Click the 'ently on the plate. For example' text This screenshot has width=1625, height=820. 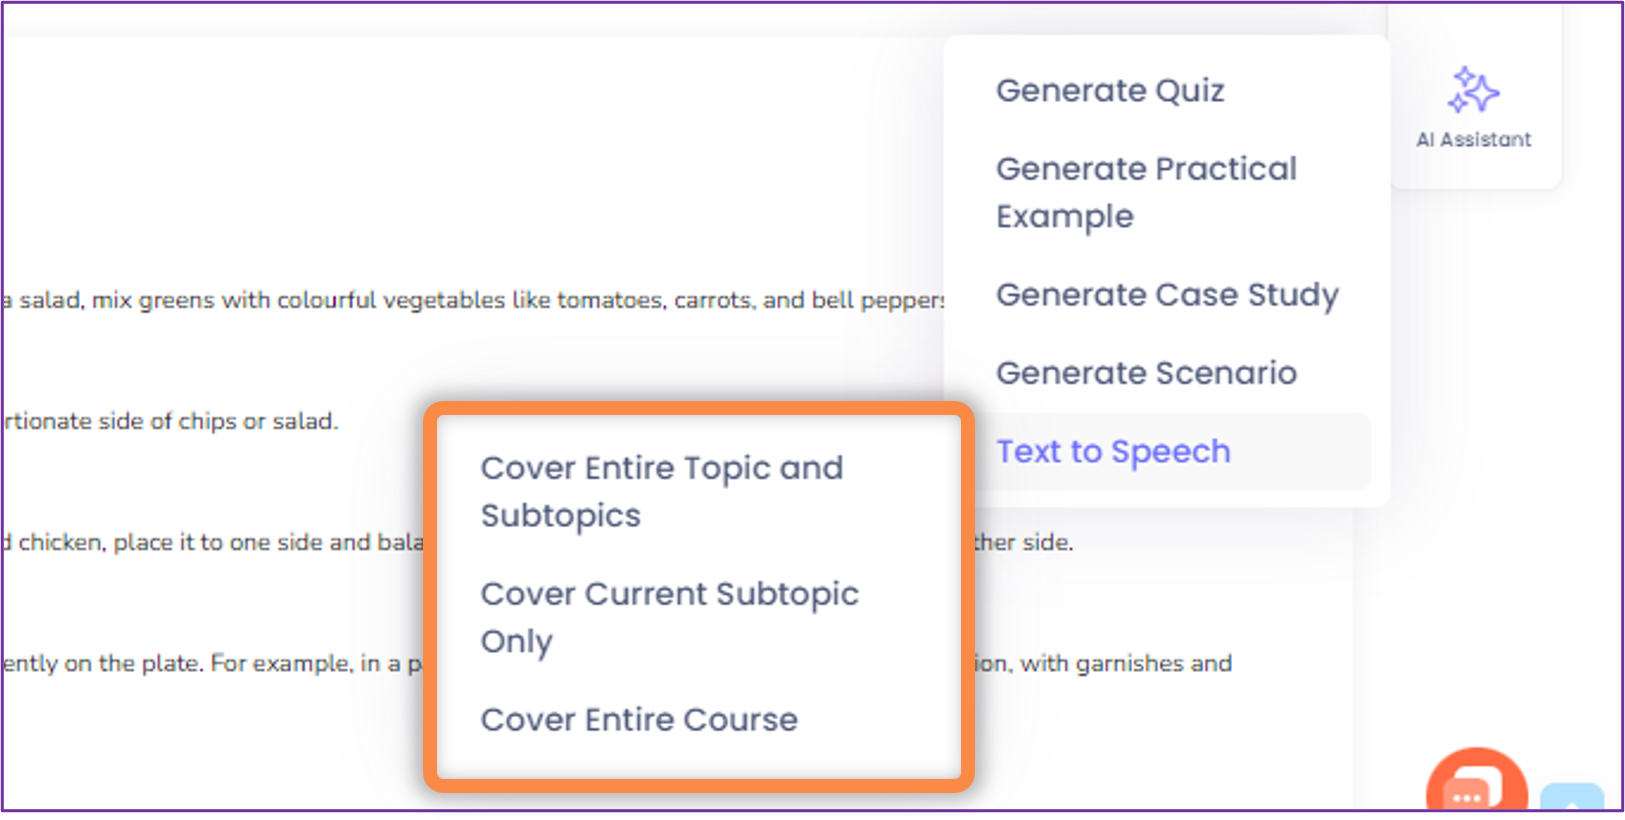click(212, 664)
